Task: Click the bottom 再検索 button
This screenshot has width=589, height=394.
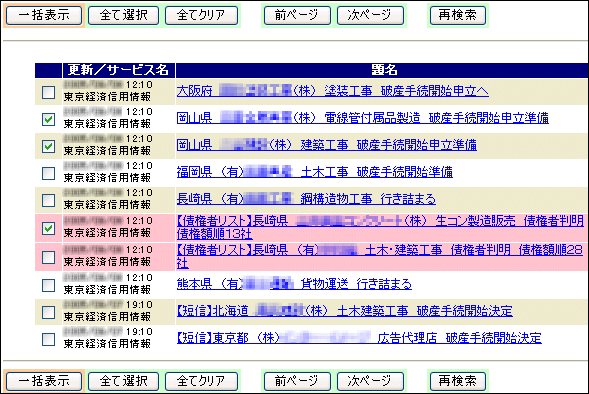Action: [x=458, y=381]
